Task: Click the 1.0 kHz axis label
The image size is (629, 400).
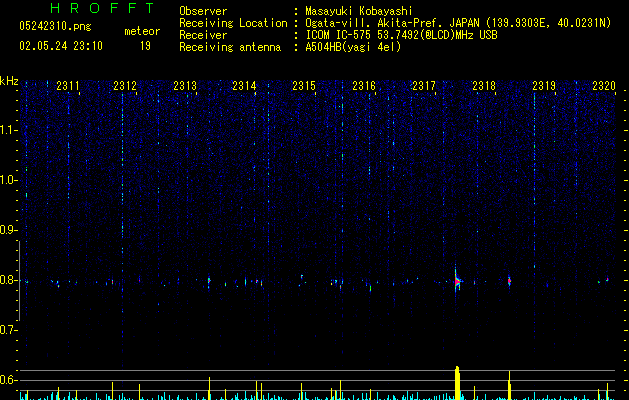Action: [7, 180]
